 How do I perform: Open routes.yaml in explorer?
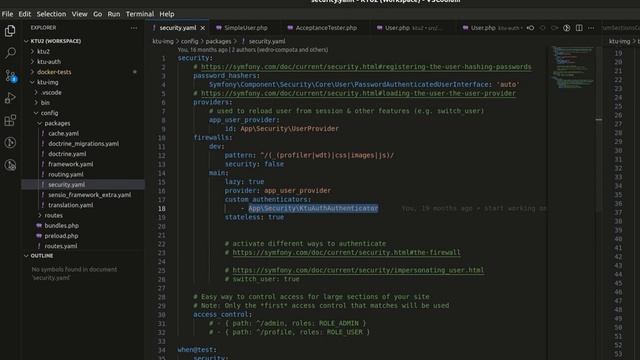(60, 246)
